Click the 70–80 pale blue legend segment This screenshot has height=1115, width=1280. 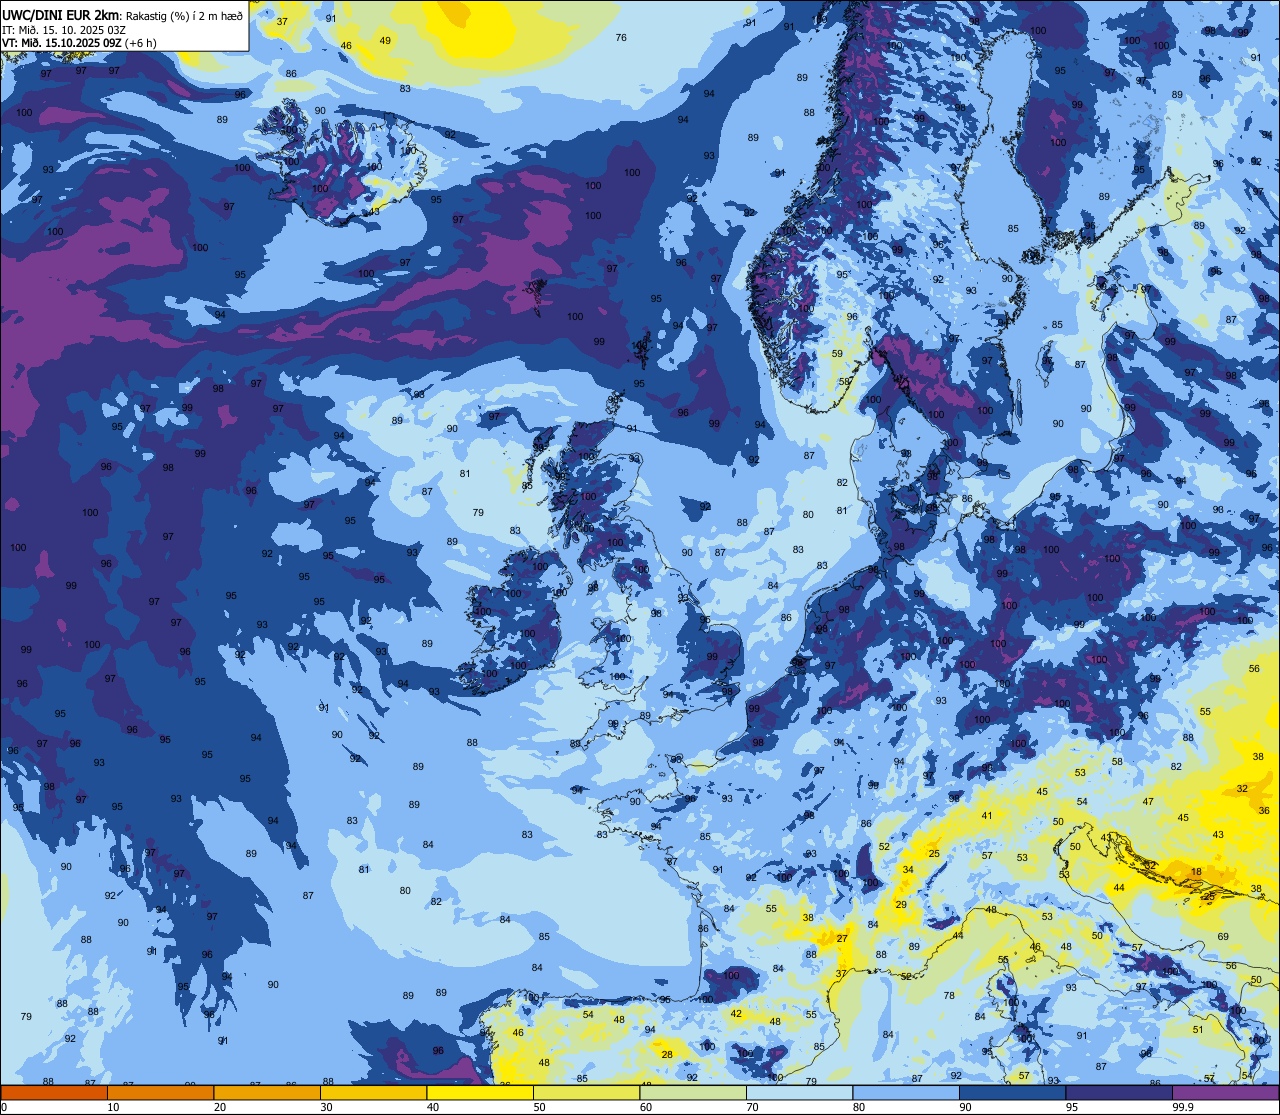click(800, 1092)
